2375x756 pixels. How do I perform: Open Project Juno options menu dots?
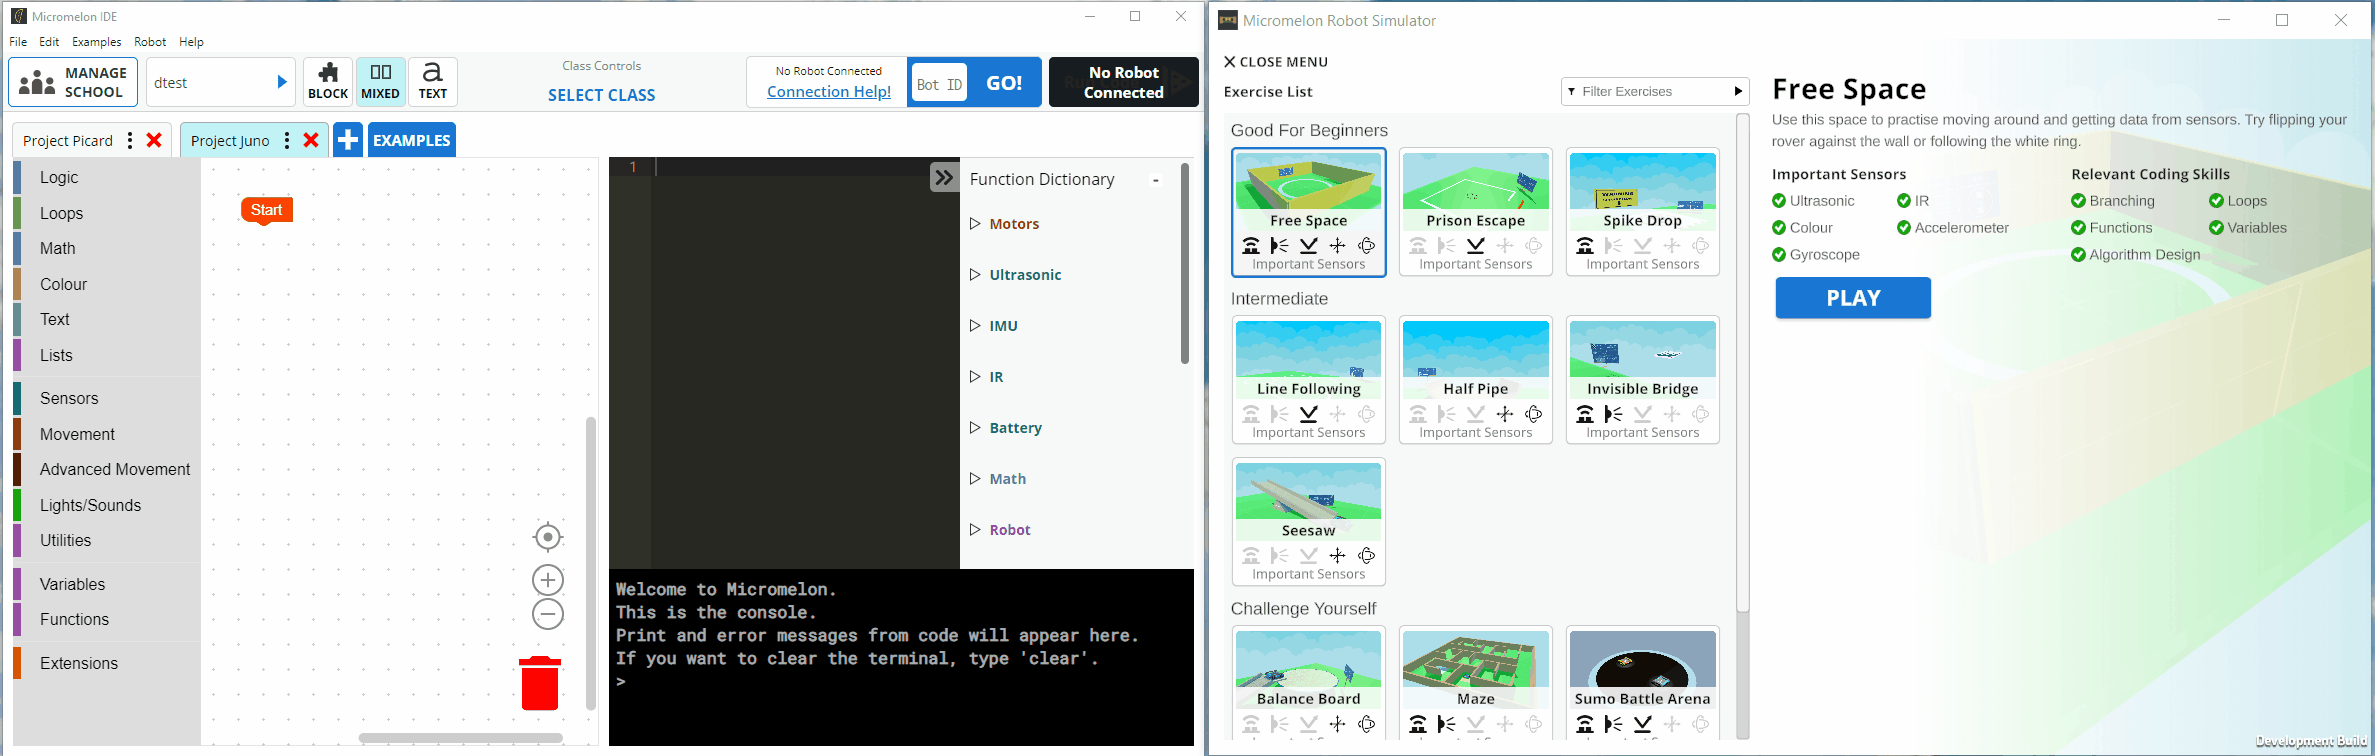(x=287, y=140)
